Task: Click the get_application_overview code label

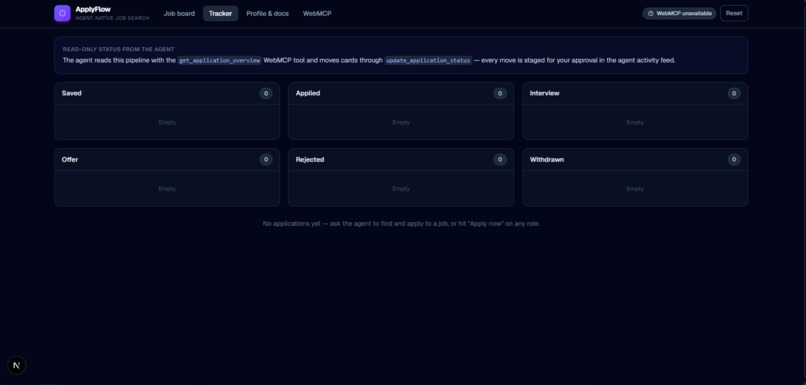Action: (219, 60)
